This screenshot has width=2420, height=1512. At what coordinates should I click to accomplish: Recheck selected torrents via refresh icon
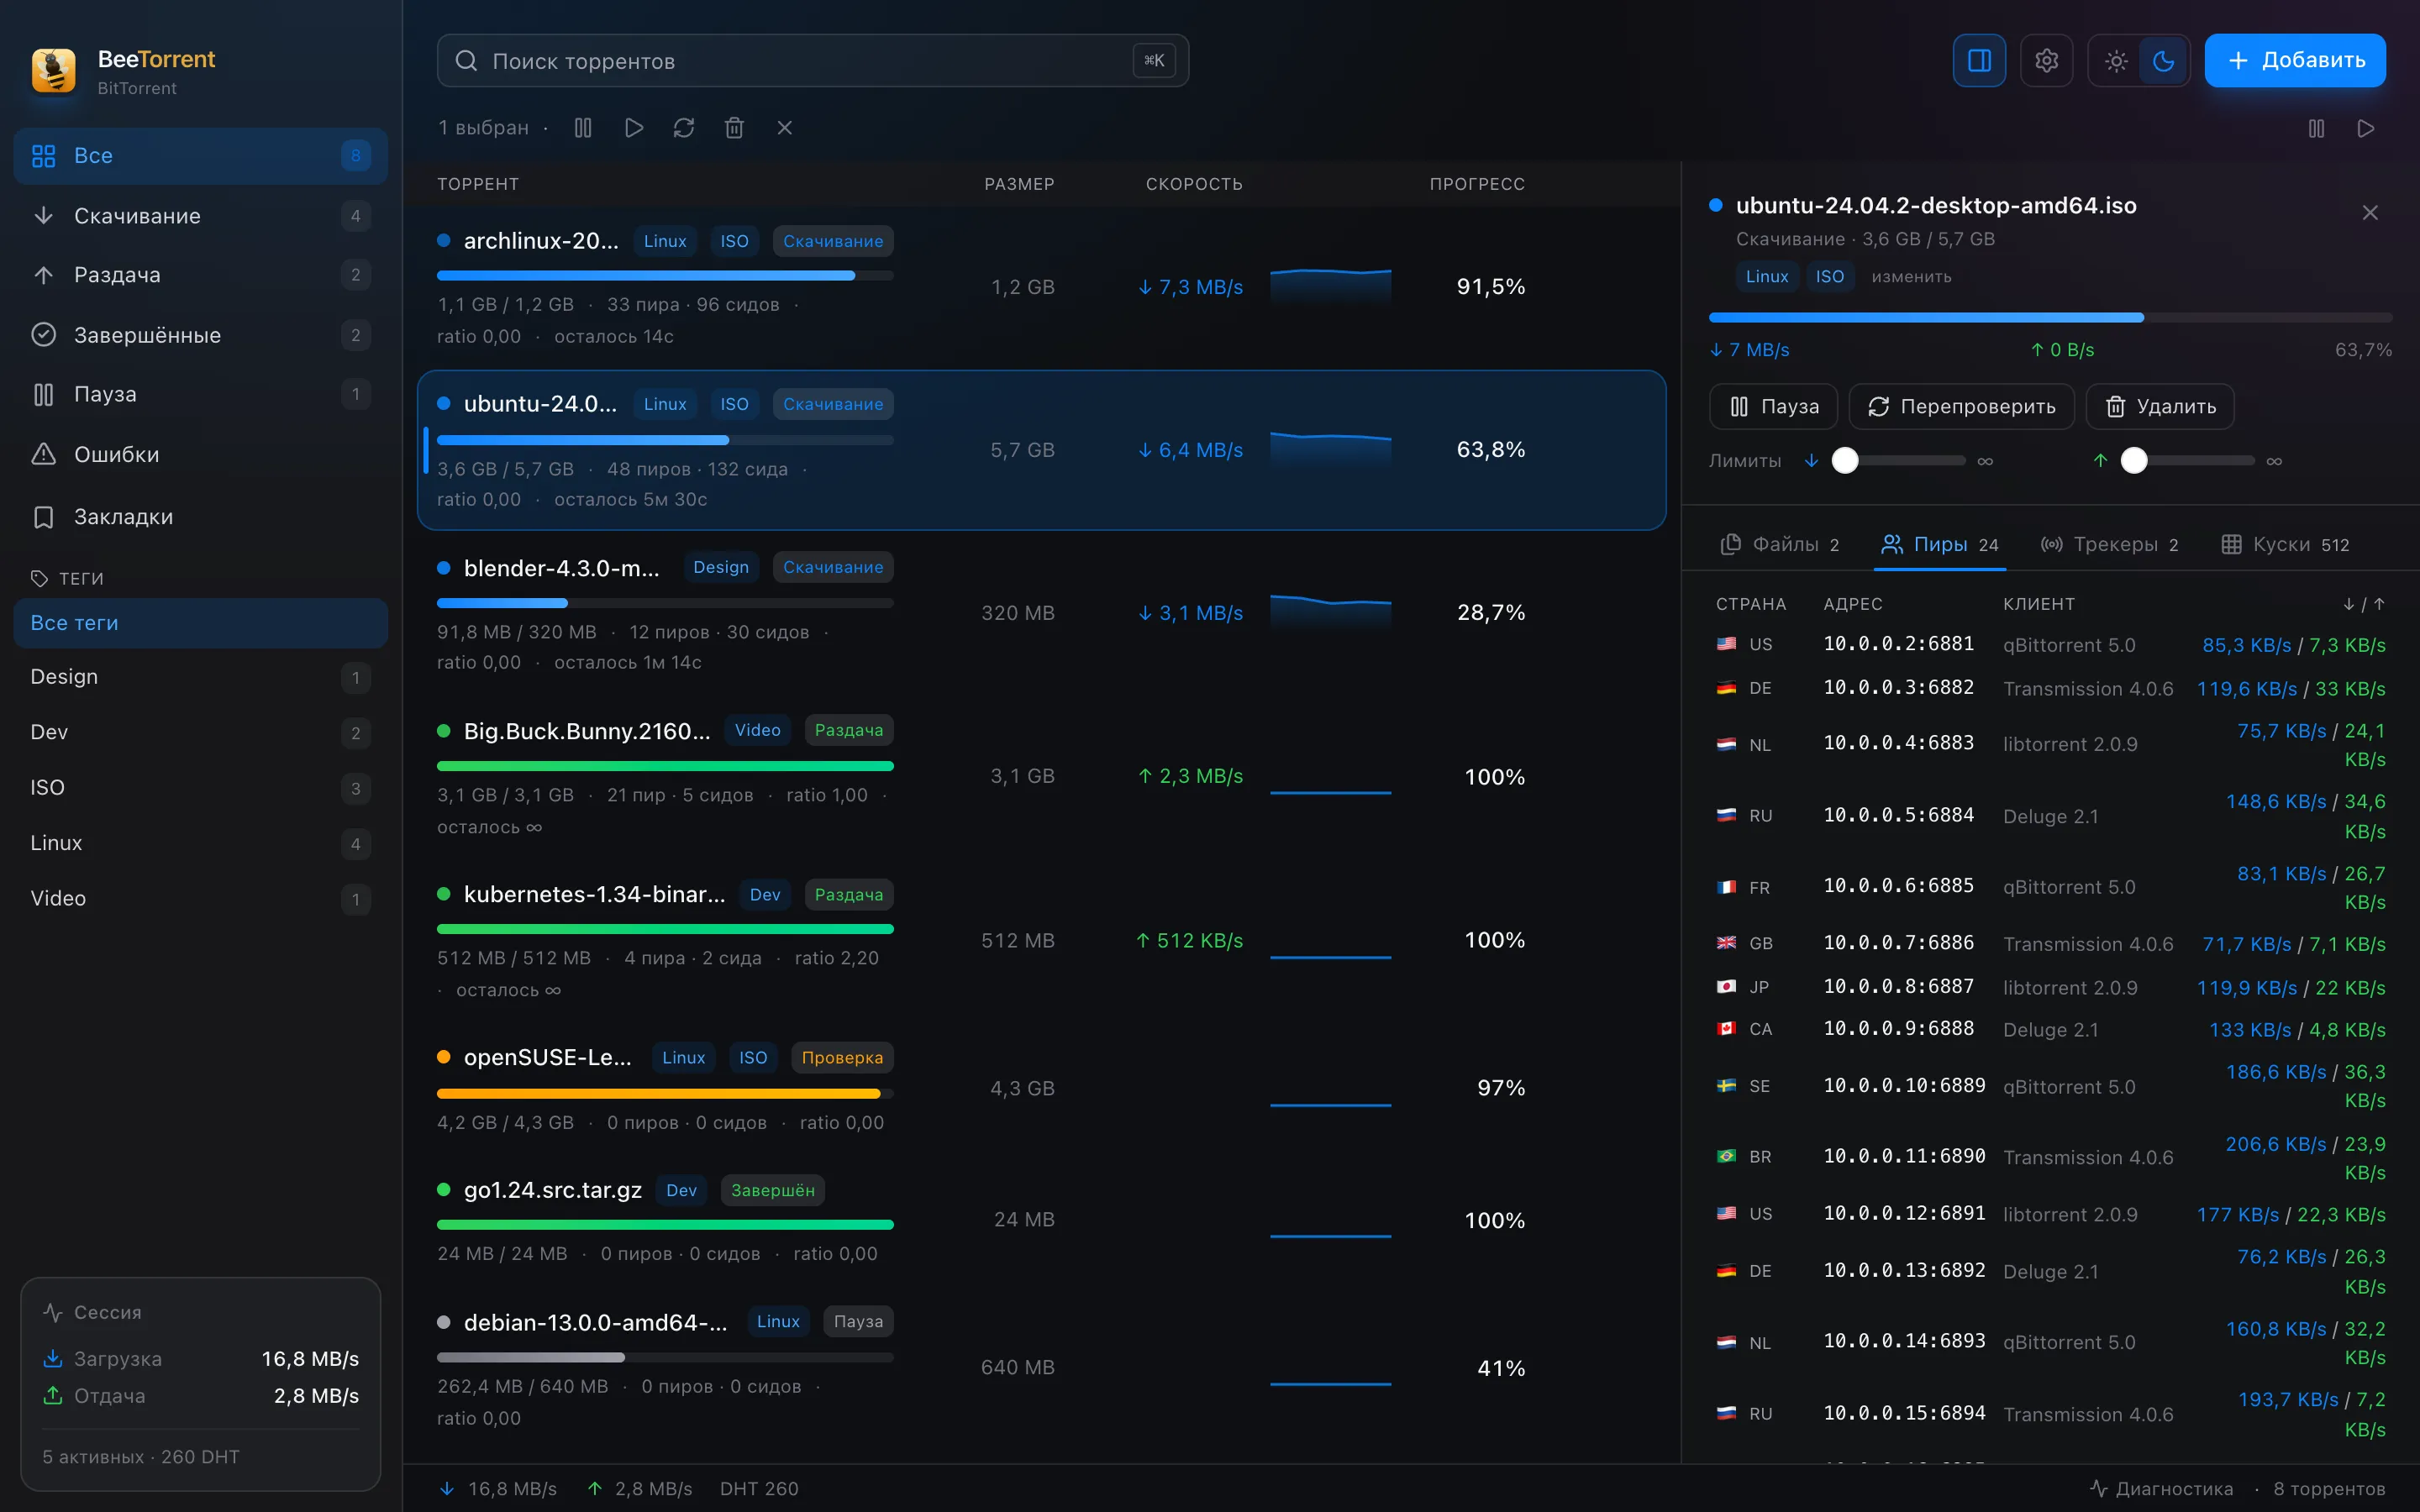click(684, 128)
